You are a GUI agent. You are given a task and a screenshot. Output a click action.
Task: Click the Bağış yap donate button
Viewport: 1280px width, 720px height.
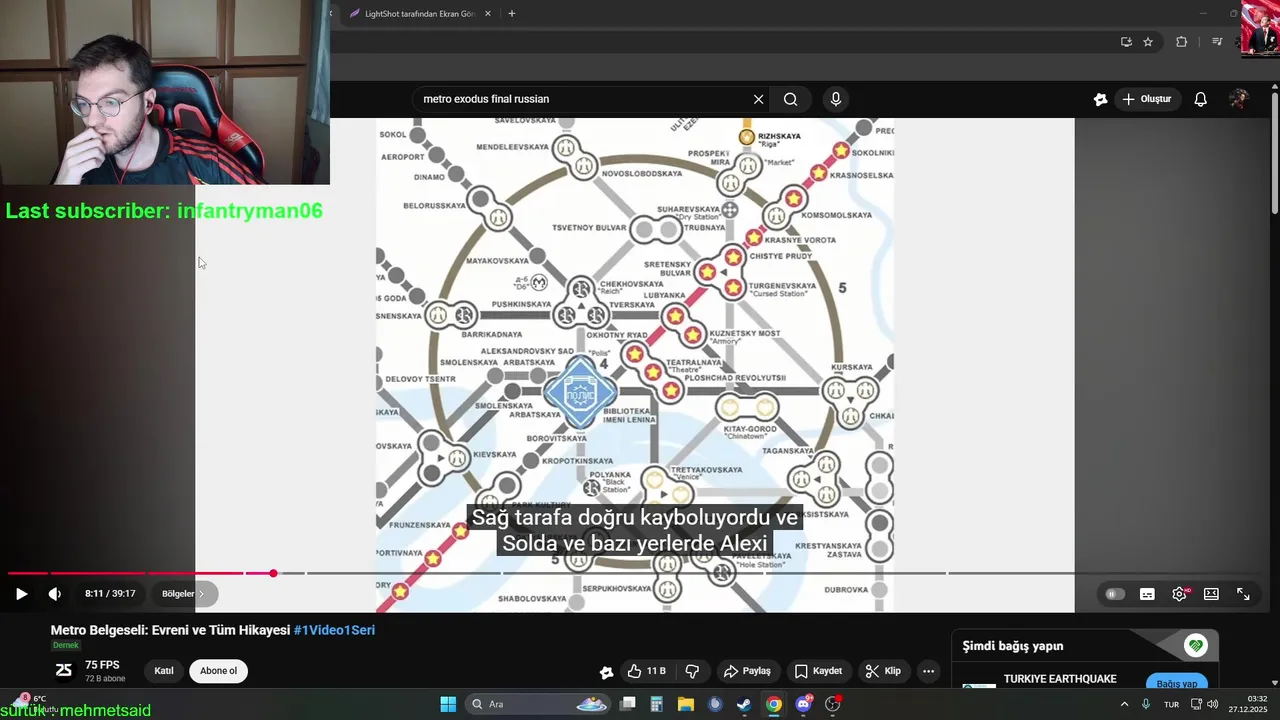1176,684
